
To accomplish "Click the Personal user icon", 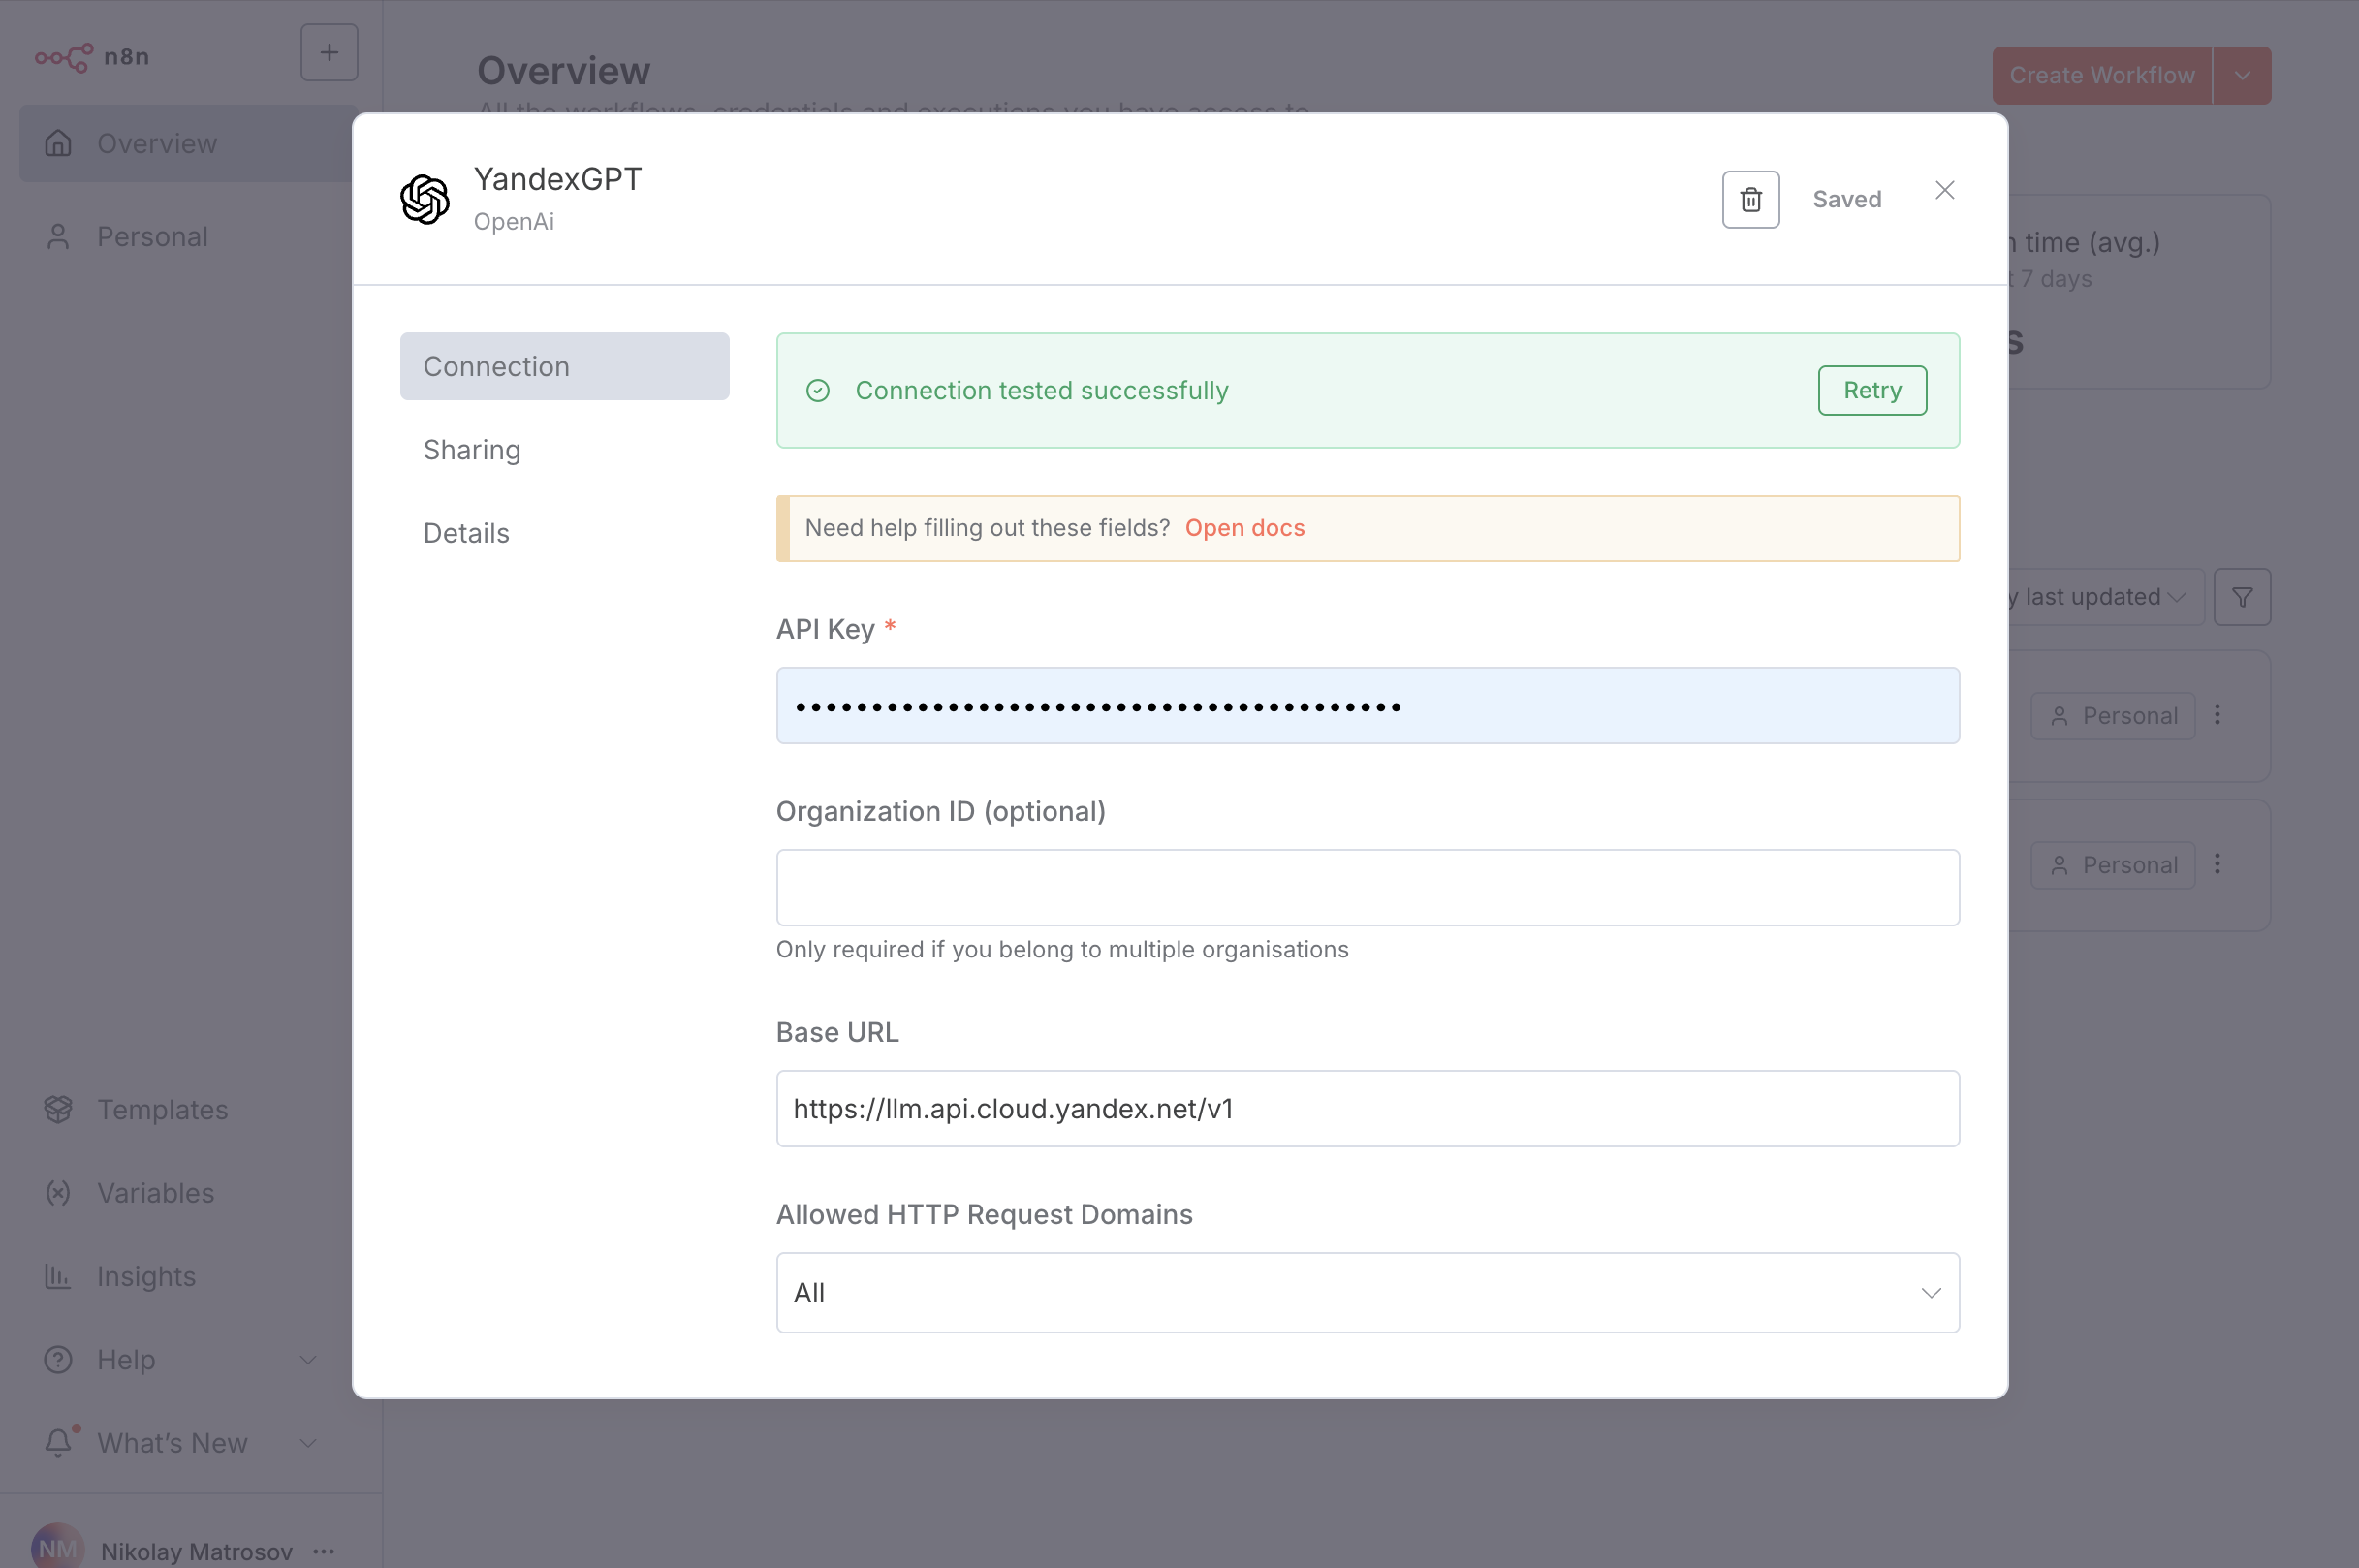I will [58, 237].
